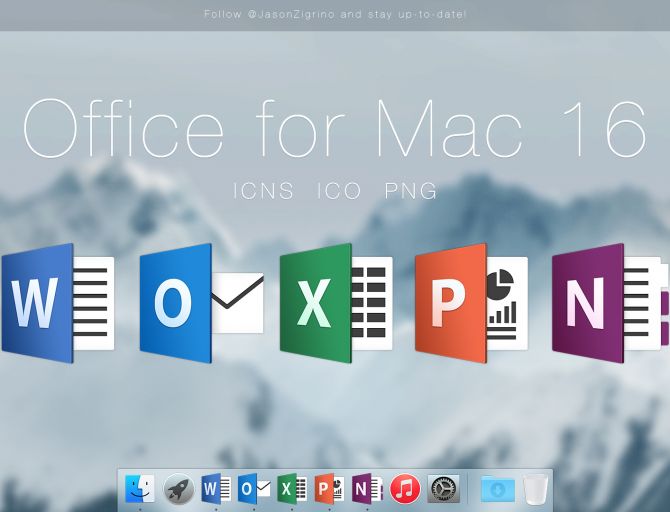Click the ICNS format label

pos(263,191)
